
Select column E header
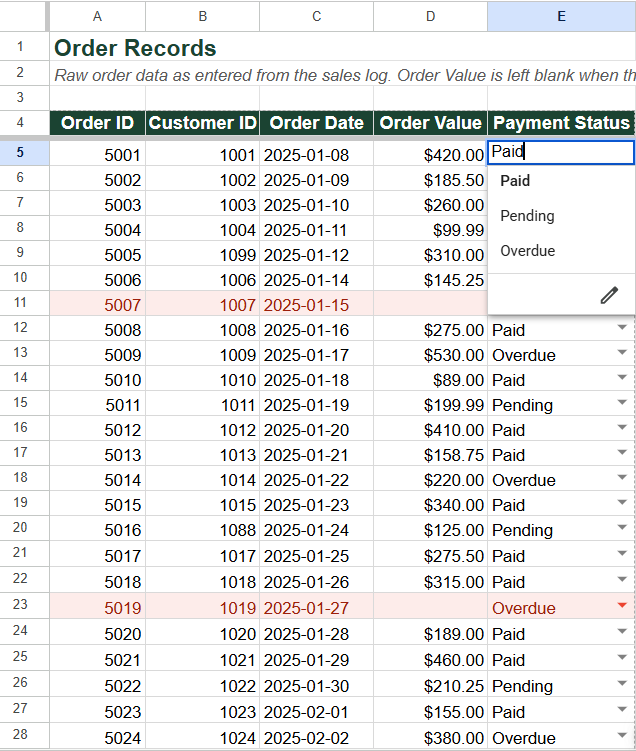click(x=561, y=16)
